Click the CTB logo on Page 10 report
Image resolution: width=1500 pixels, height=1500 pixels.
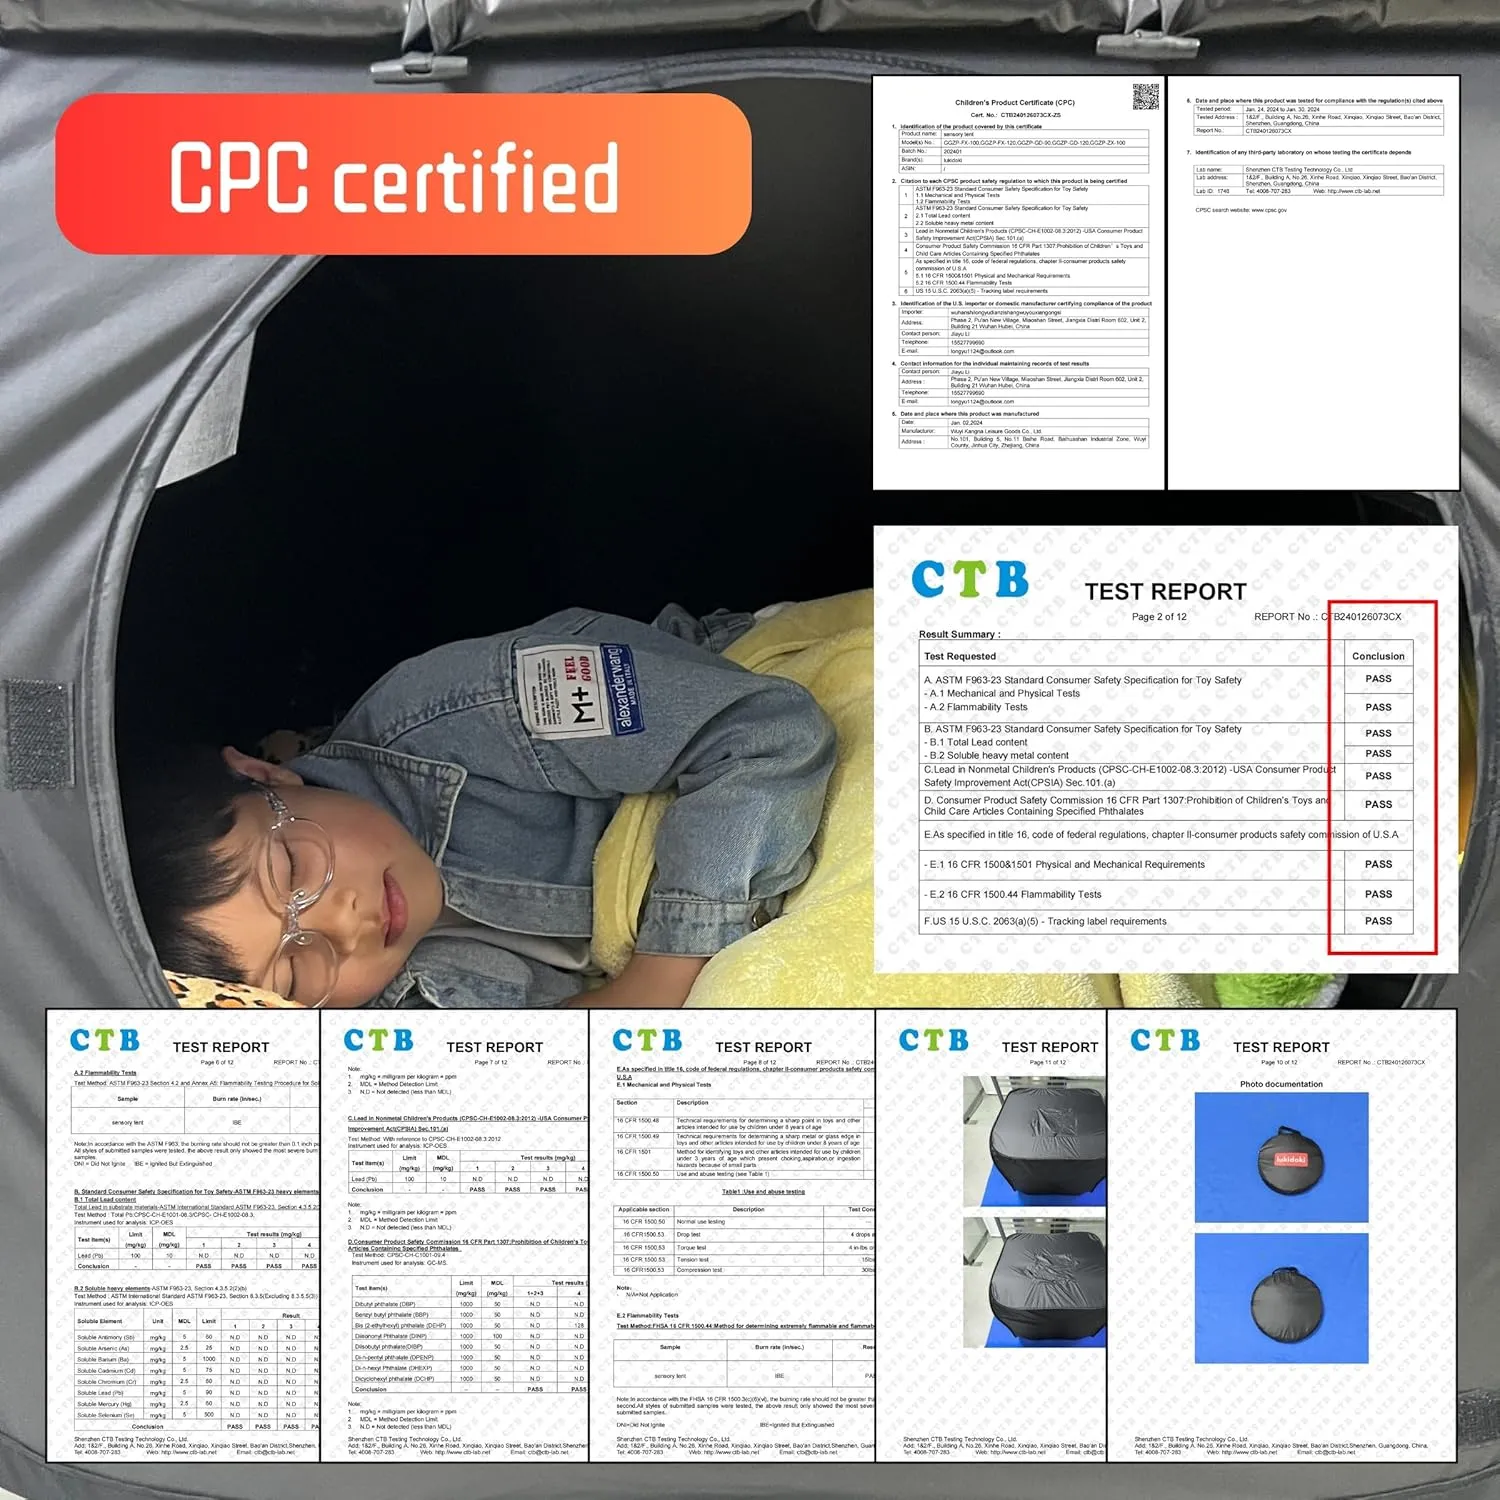point(1165,1040)
